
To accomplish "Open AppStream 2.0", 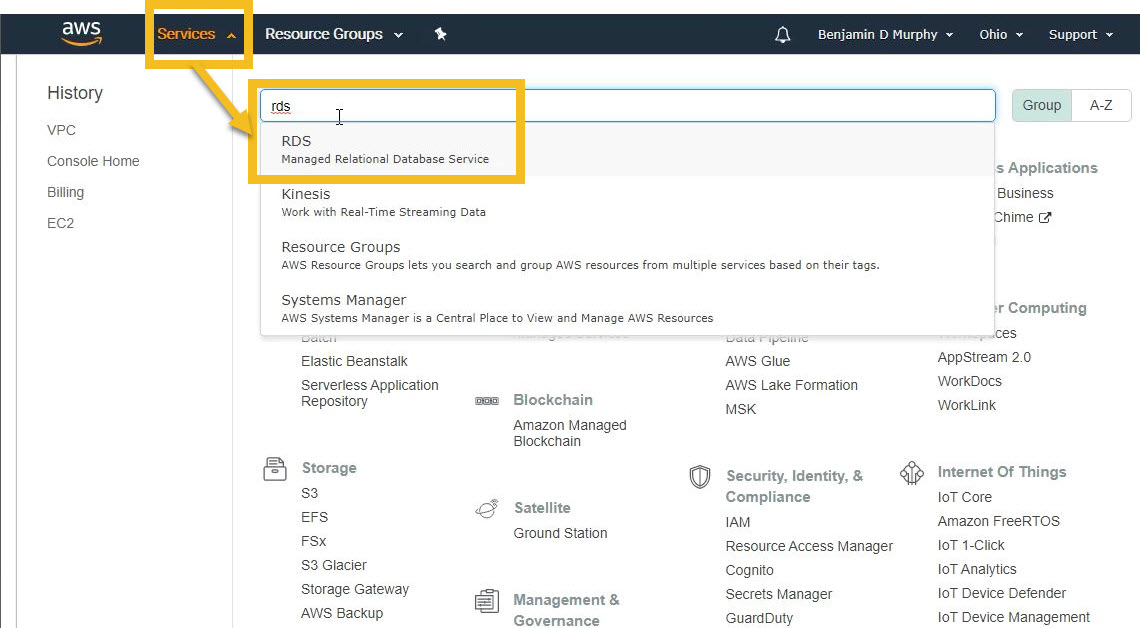I will [984, 358].
